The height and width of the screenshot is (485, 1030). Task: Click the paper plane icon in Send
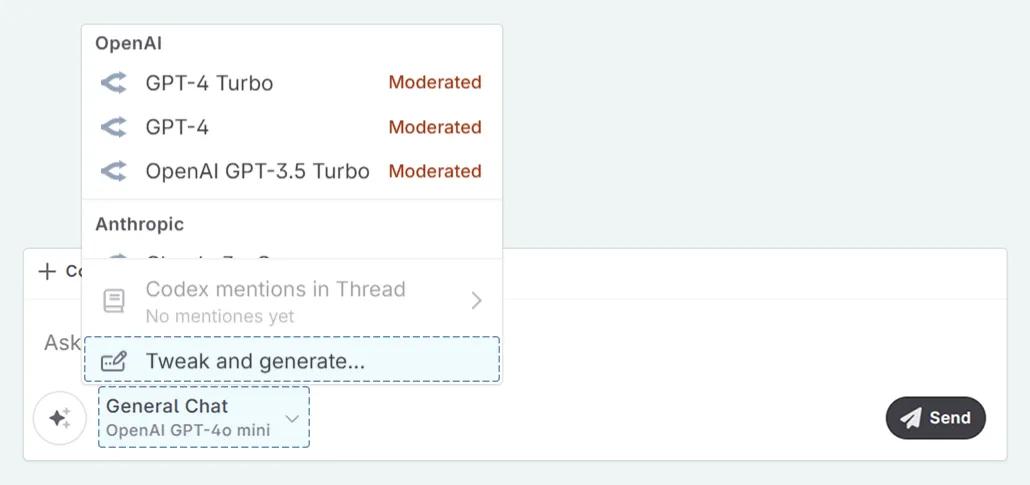coord(910,418)
